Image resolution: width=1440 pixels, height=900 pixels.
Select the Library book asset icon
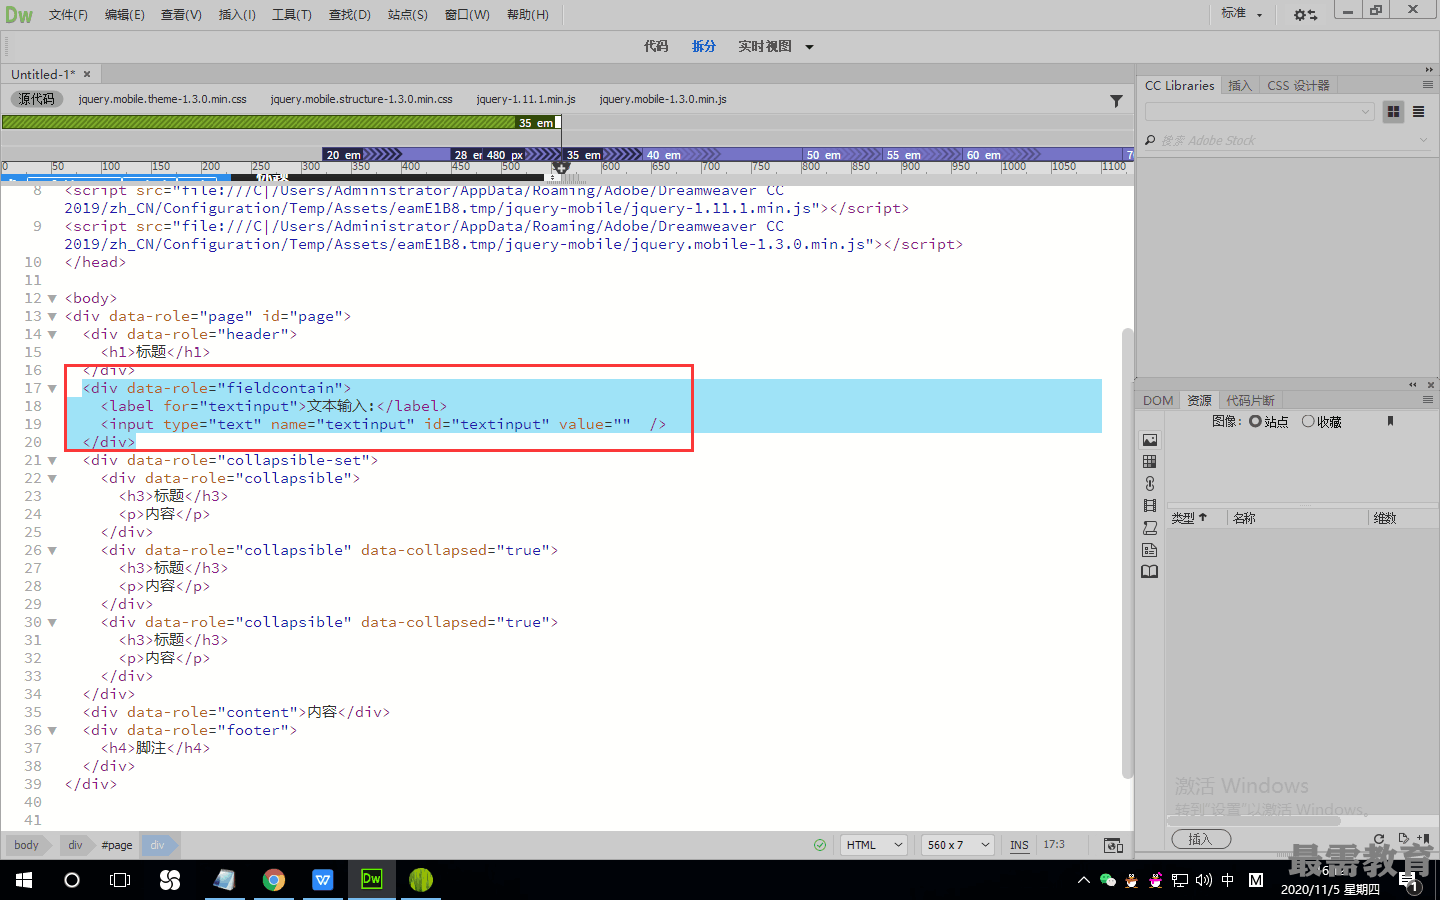1150,572
